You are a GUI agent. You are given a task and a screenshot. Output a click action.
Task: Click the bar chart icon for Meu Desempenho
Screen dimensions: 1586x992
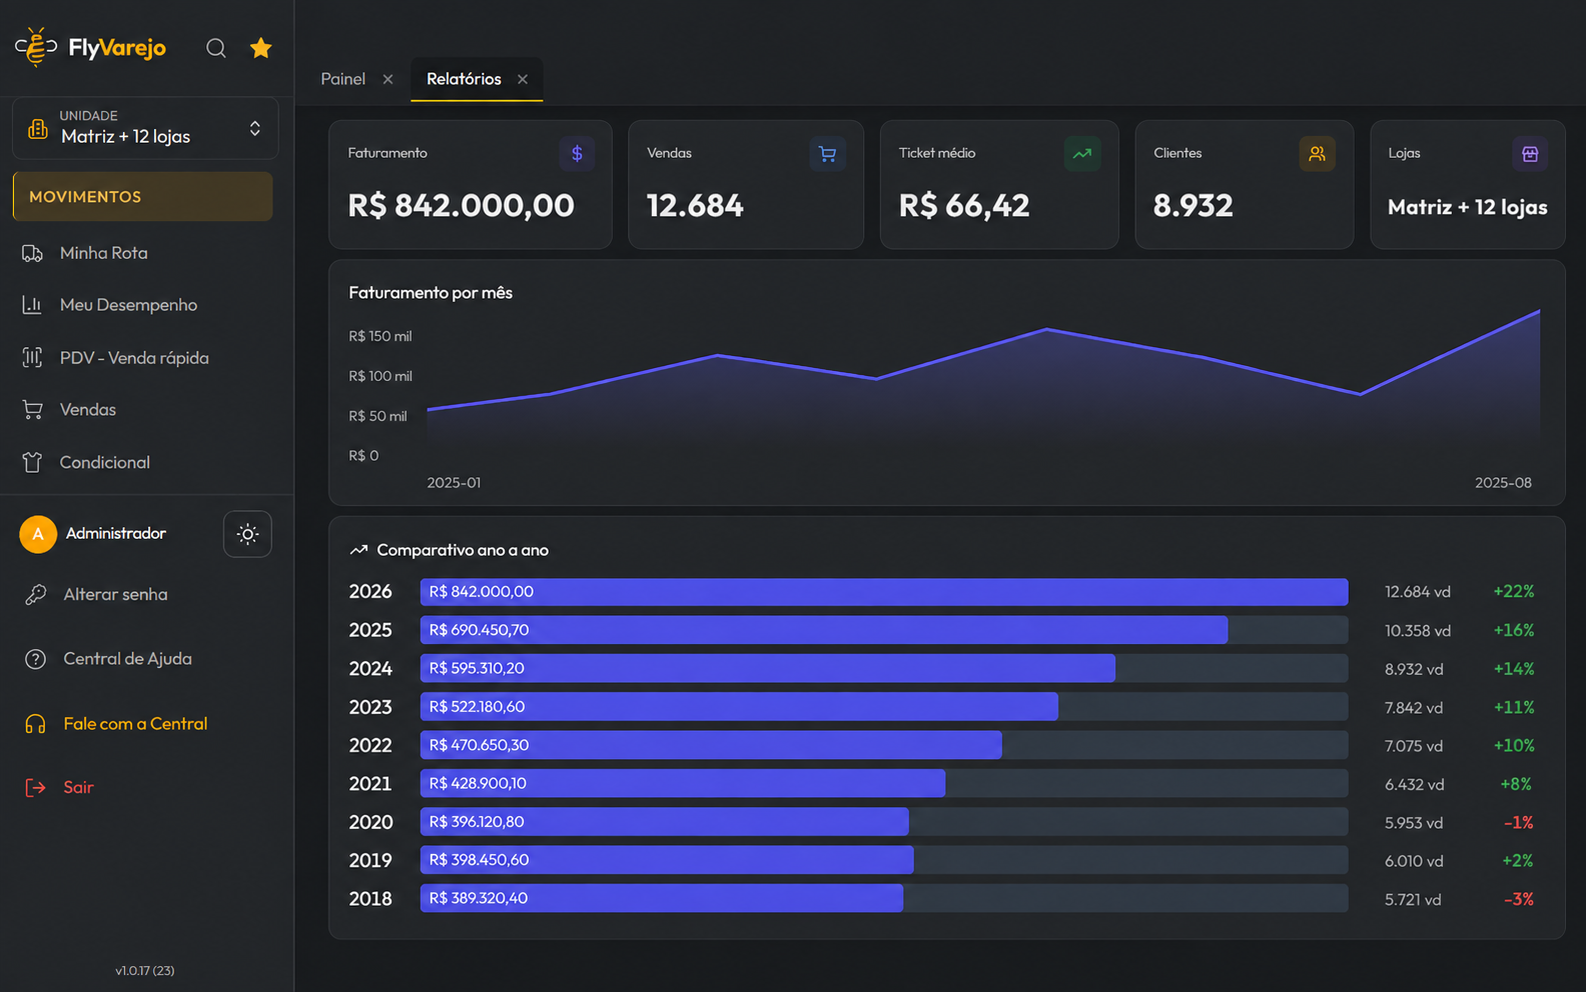(x=33, y=305)
